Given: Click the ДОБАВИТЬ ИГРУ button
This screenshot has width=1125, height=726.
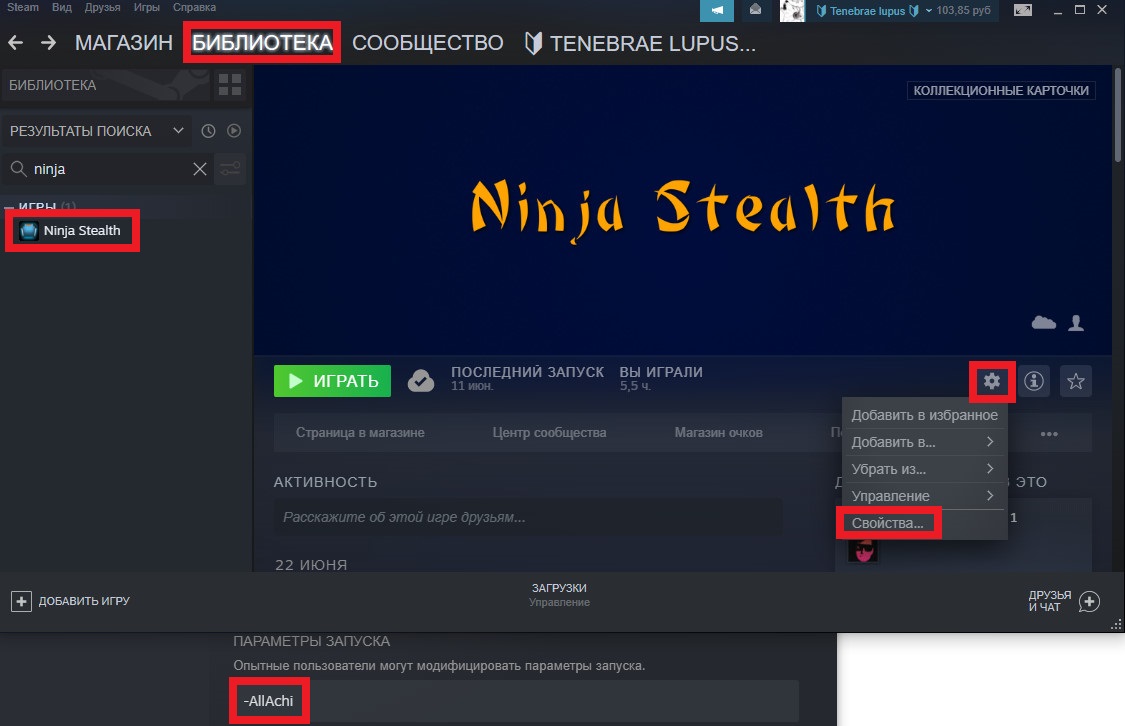Looking at the screenshot, I should tap(70, 601).
